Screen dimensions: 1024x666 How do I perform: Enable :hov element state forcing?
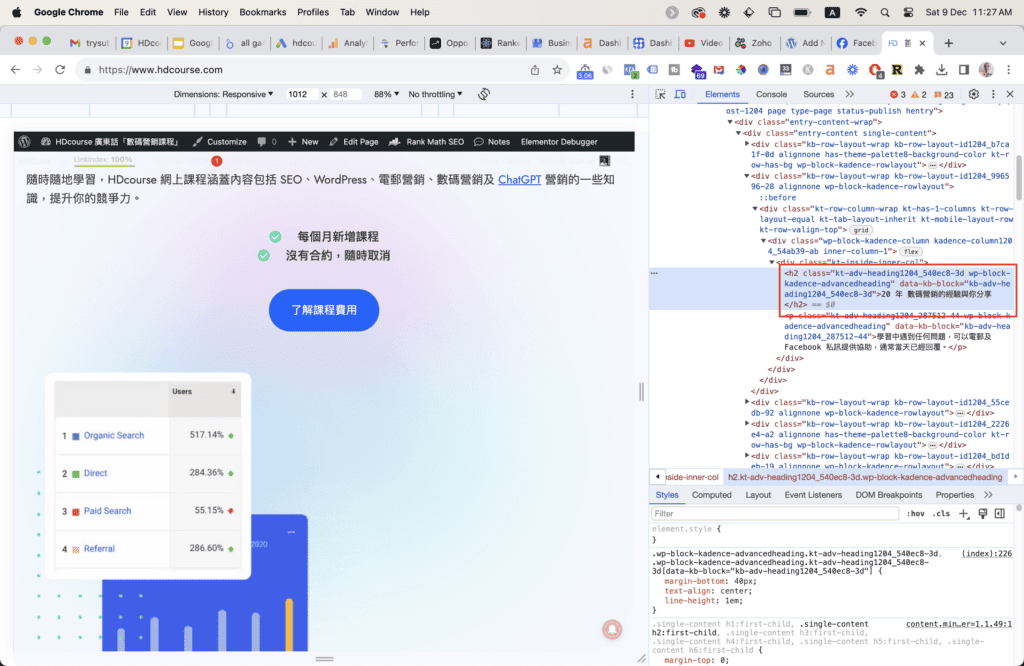(916, 513)
